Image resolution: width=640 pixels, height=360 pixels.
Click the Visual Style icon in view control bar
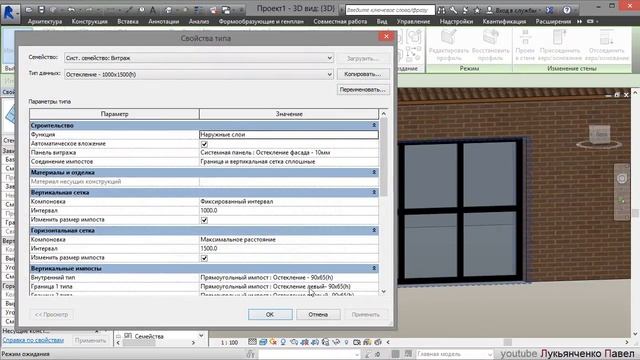[x=263, y=342]
